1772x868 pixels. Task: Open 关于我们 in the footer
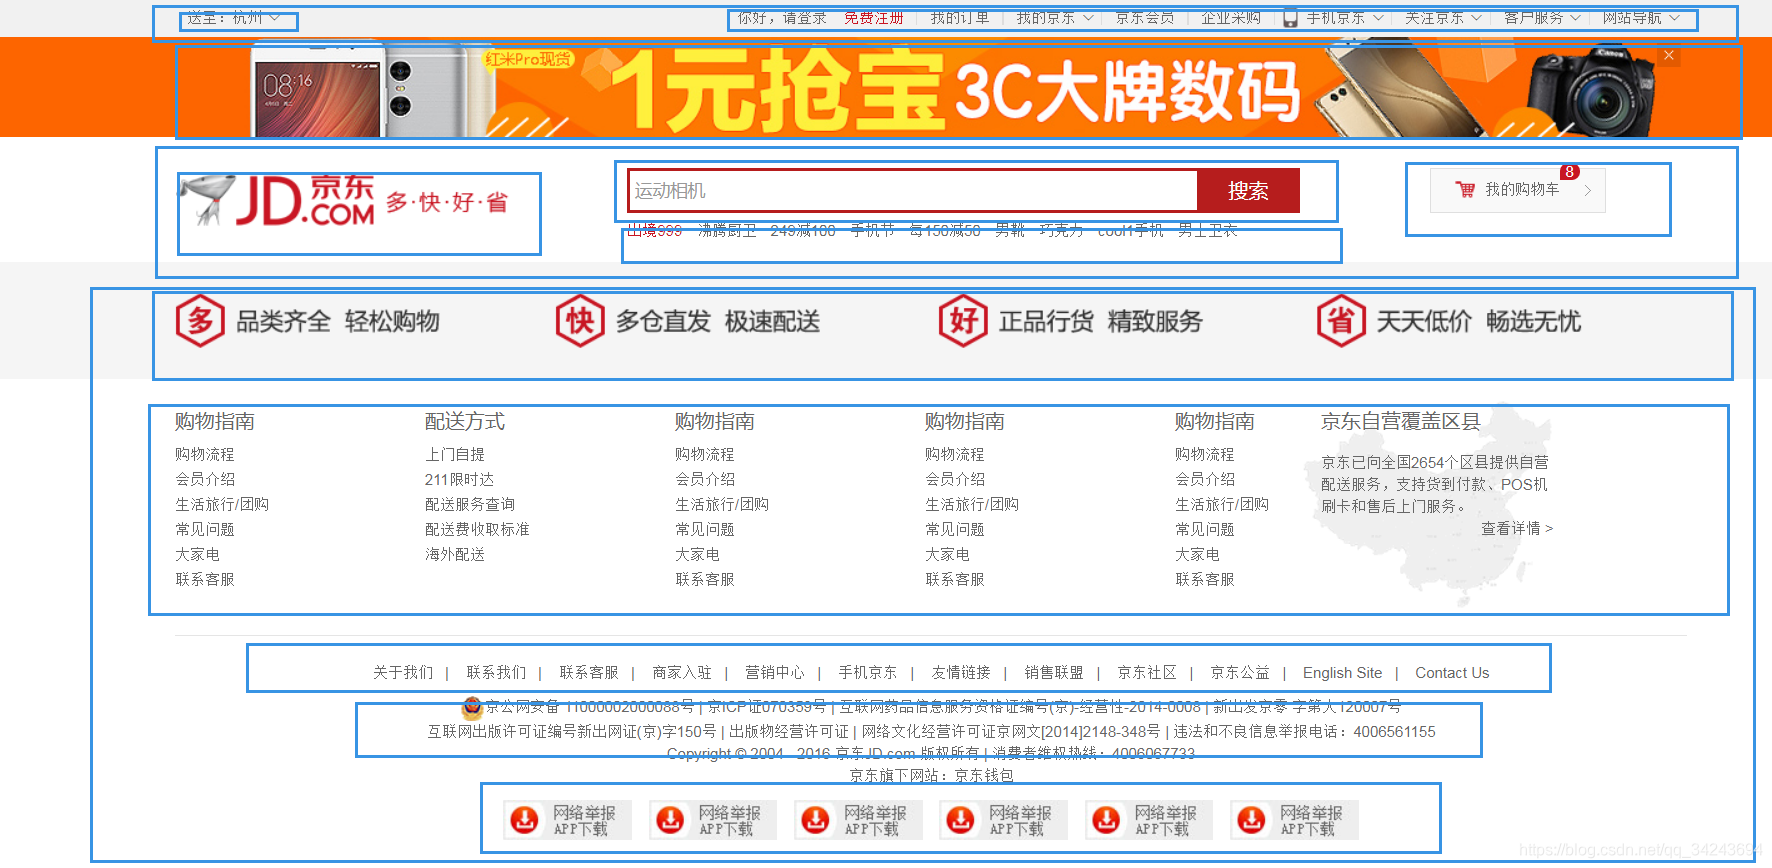[x=403, y=673]
